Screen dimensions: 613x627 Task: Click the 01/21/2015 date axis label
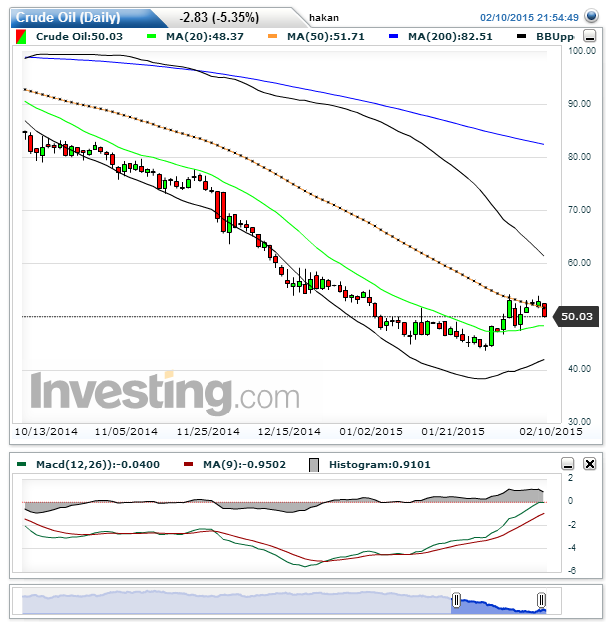453,432
